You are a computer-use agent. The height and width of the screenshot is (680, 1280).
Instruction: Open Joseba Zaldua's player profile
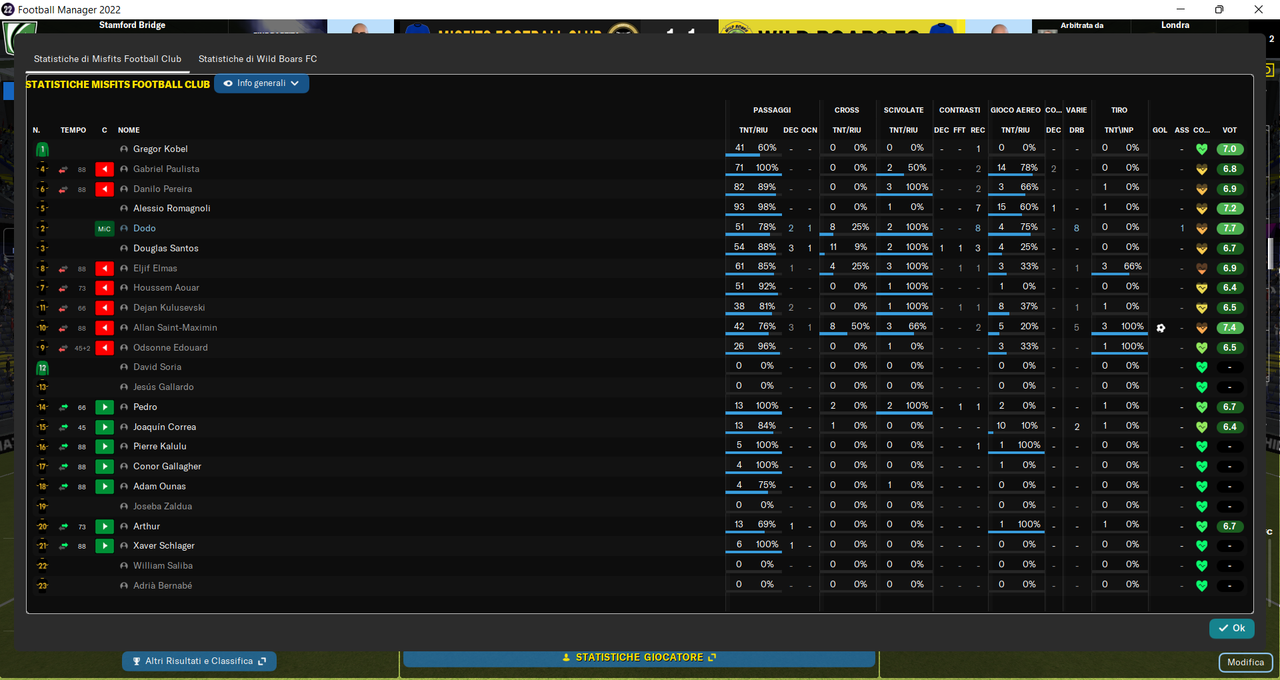[x=162, y=506]
